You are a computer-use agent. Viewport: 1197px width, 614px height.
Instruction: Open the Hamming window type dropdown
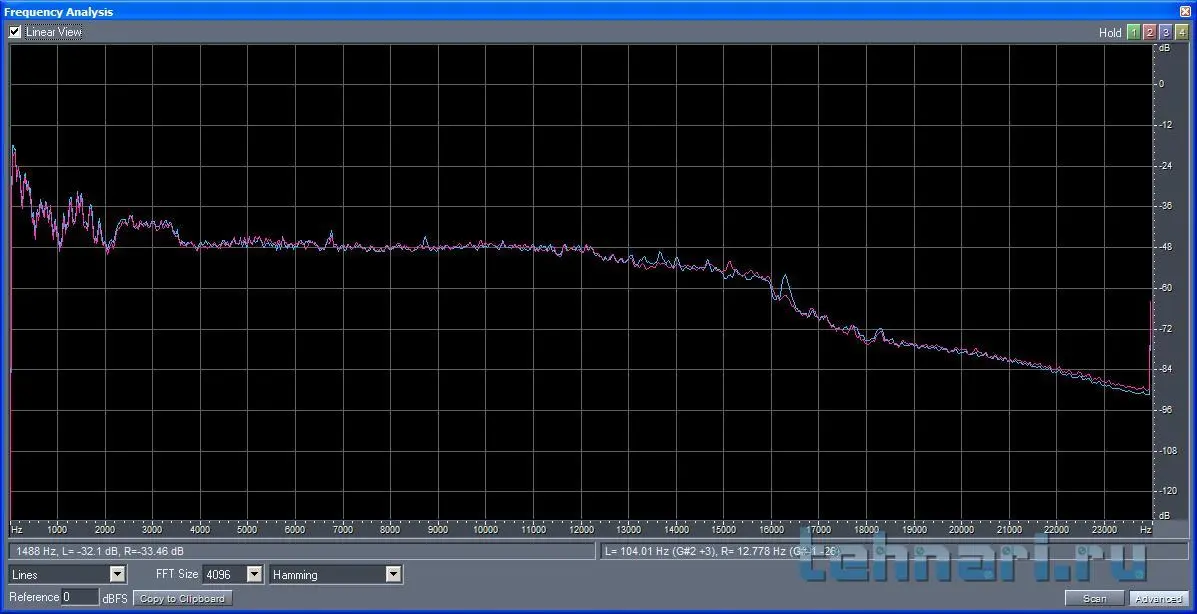393,574
